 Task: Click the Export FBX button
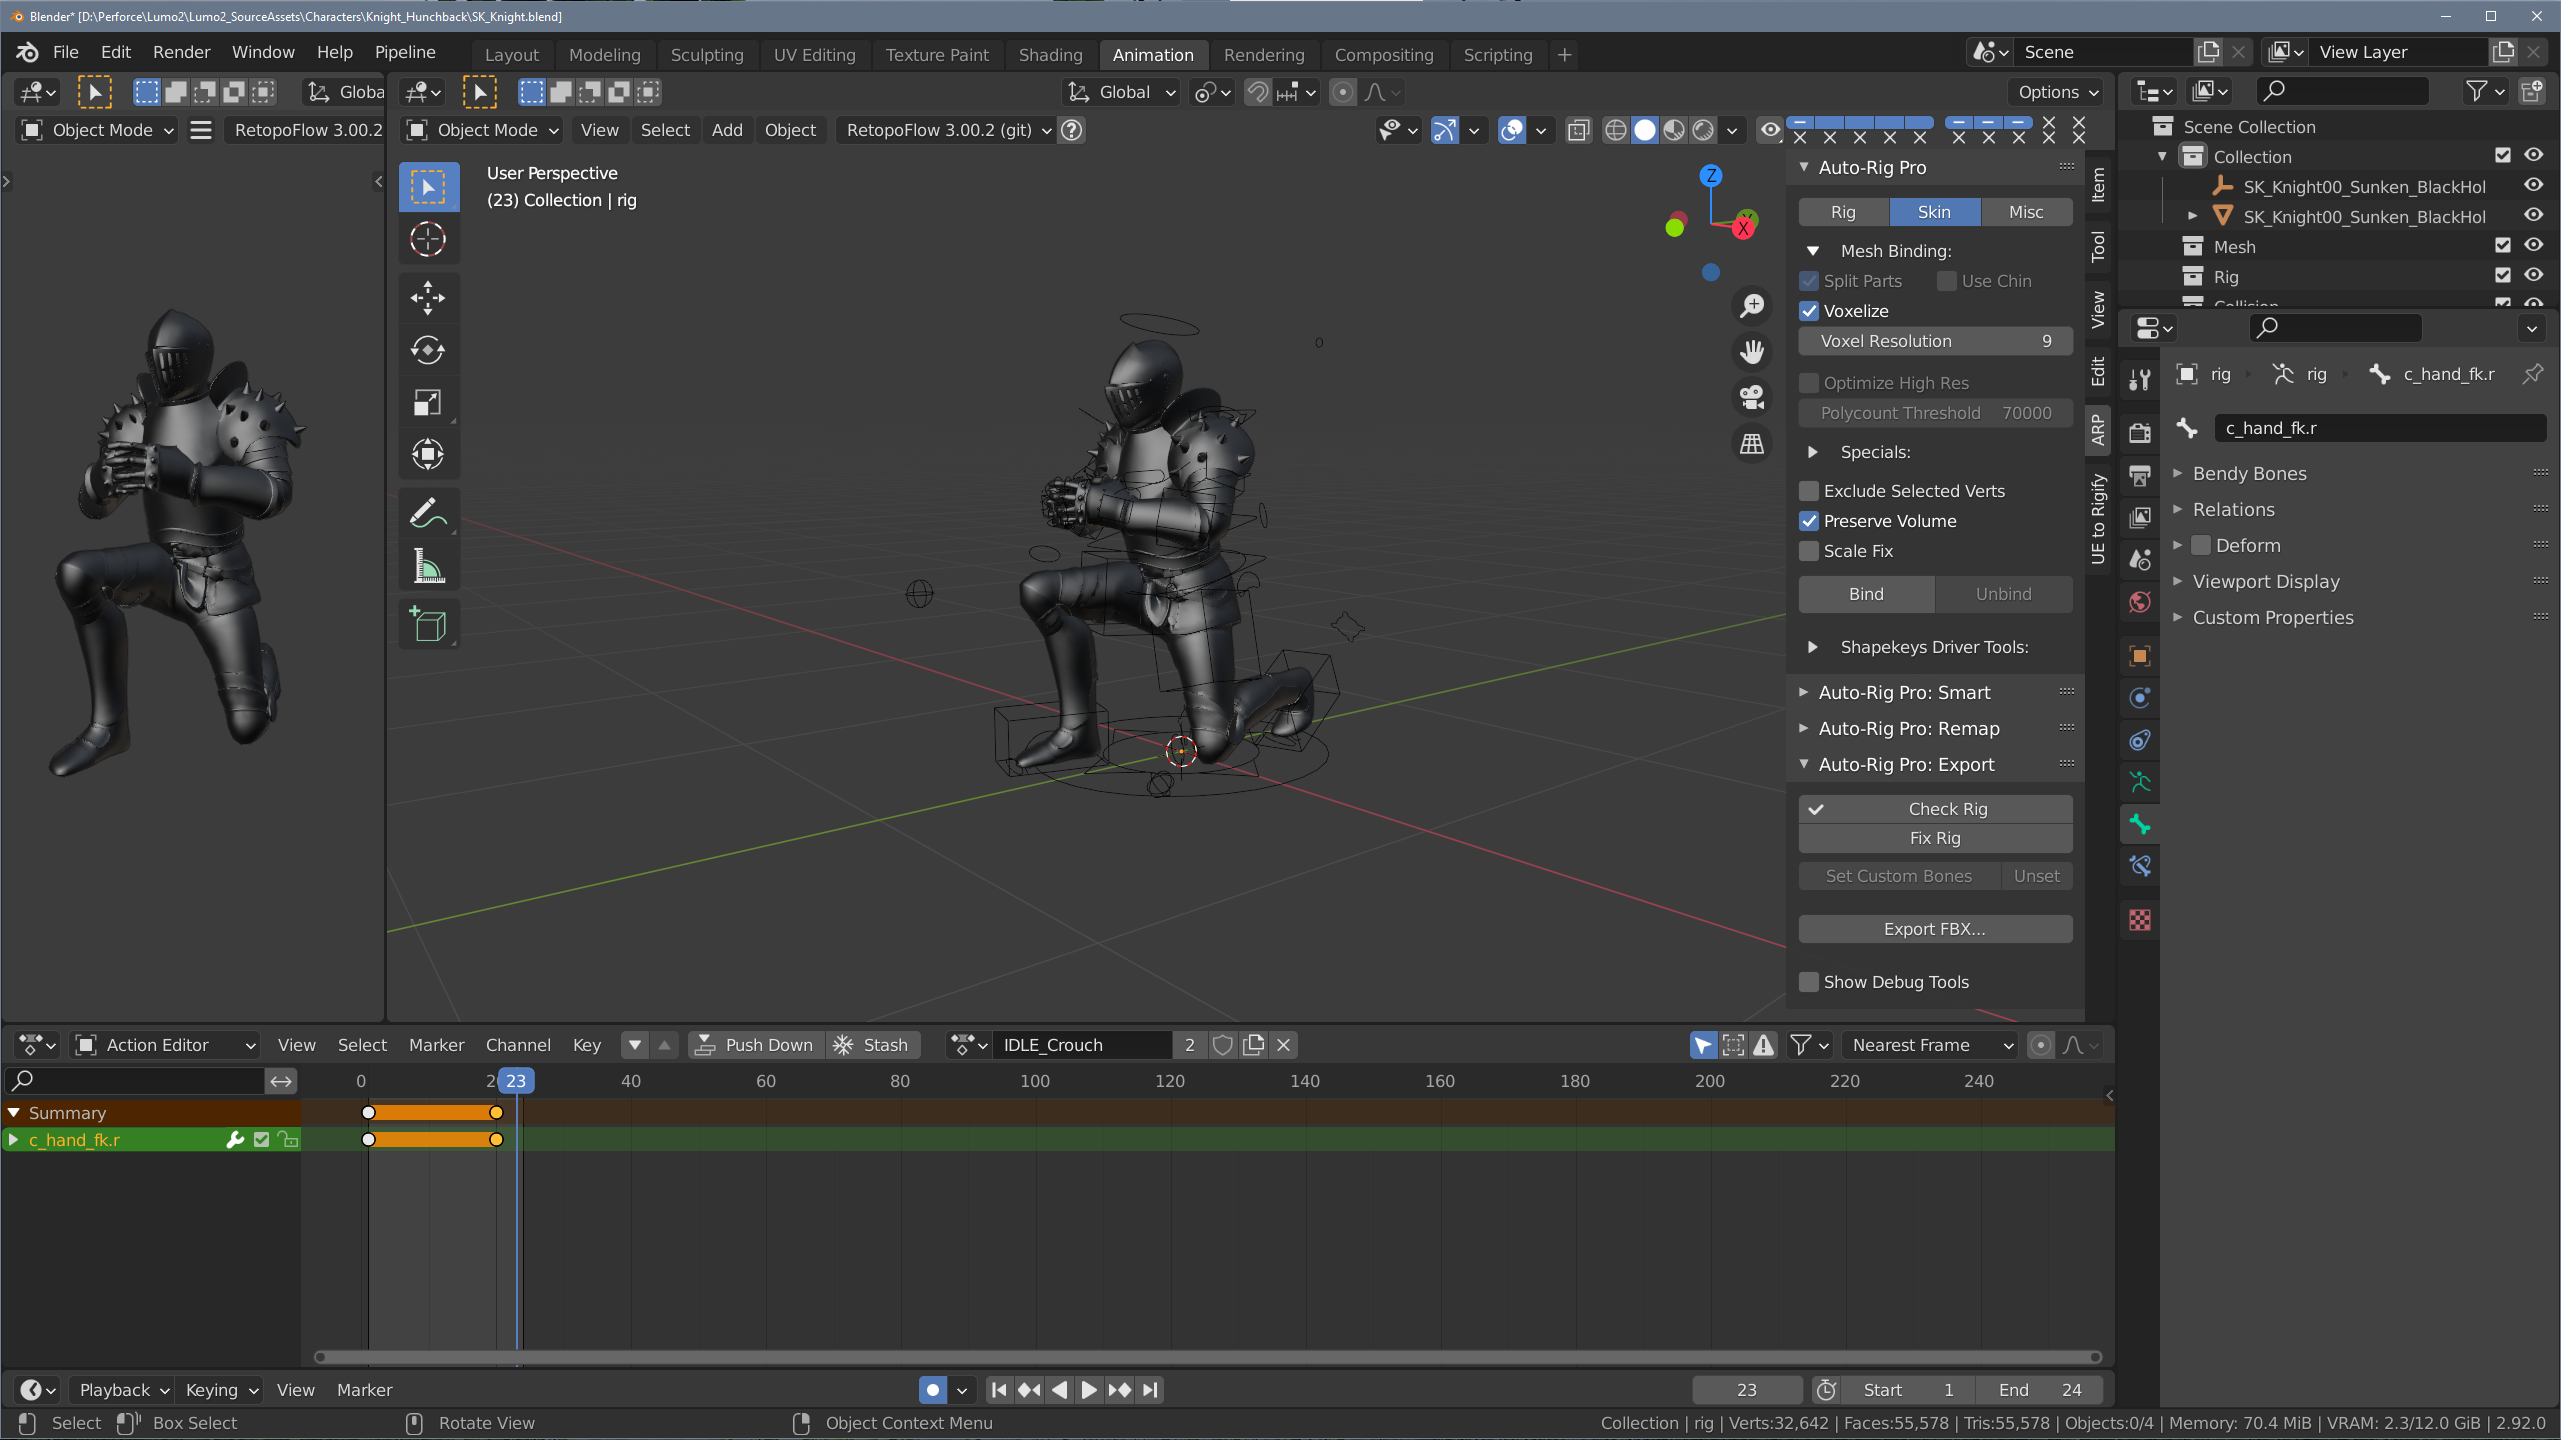coord(1934,929)
